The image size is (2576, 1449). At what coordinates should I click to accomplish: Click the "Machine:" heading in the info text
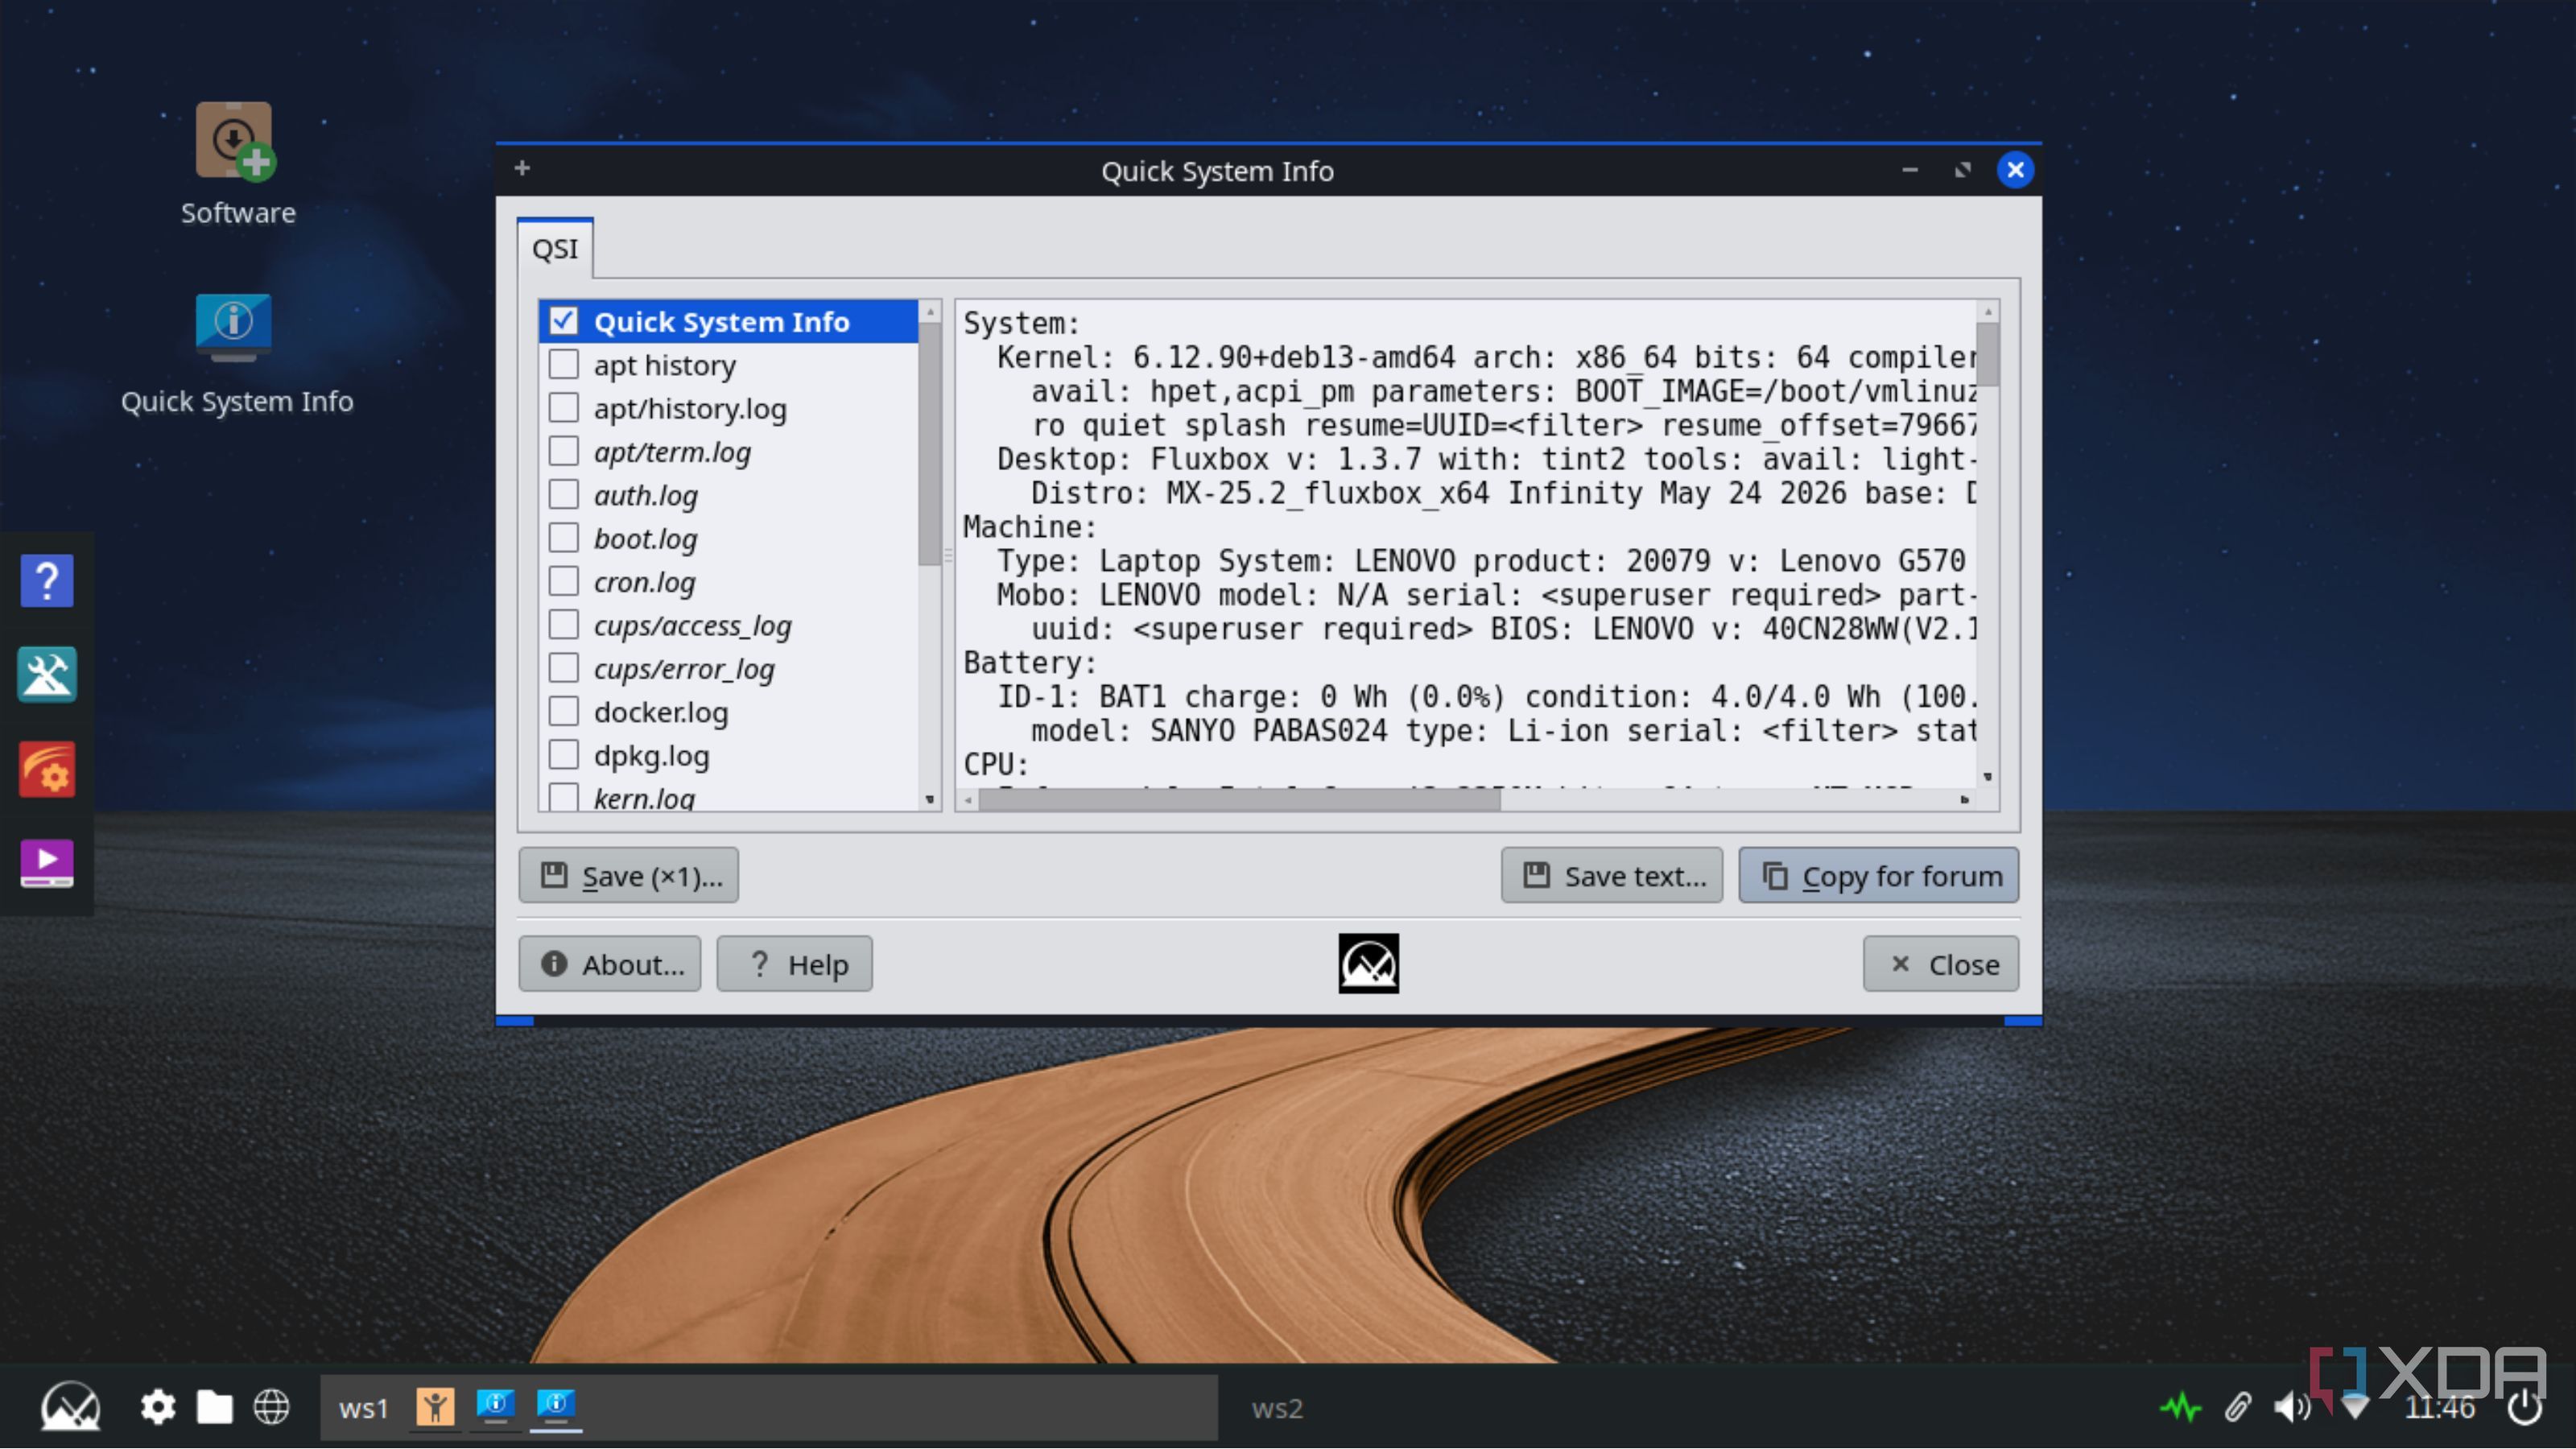tap(1030, 527)
